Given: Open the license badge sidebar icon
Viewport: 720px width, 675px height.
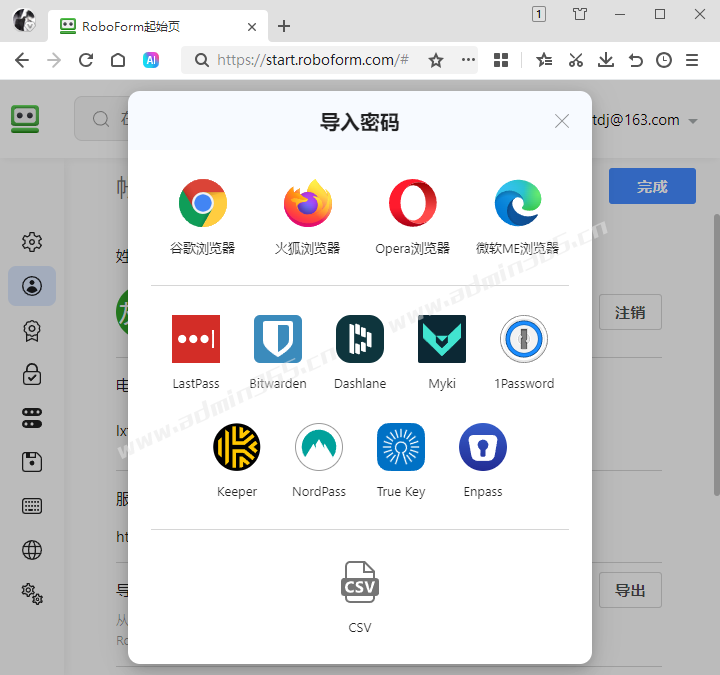Looking at the screenshot, I should point(32,330).
